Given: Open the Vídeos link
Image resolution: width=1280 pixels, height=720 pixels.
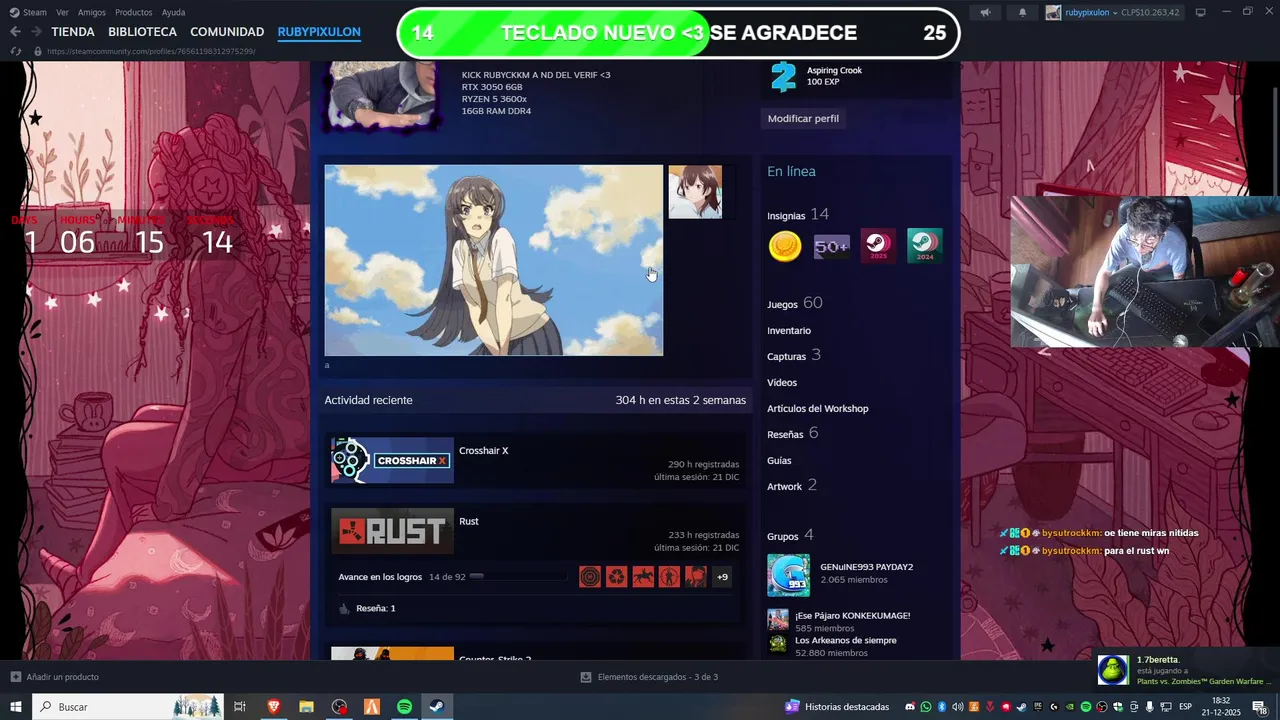Looking at the screenshot, I should pos(782,383).
